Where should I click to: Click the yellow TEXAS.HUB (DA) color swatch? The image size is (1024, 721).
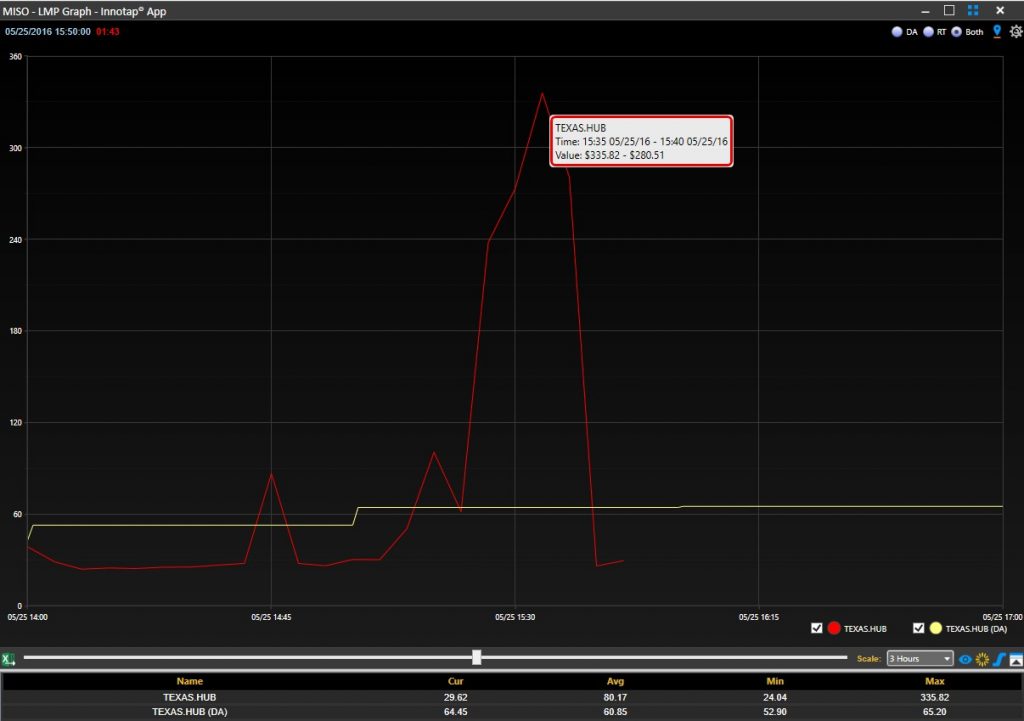point(936,628)
